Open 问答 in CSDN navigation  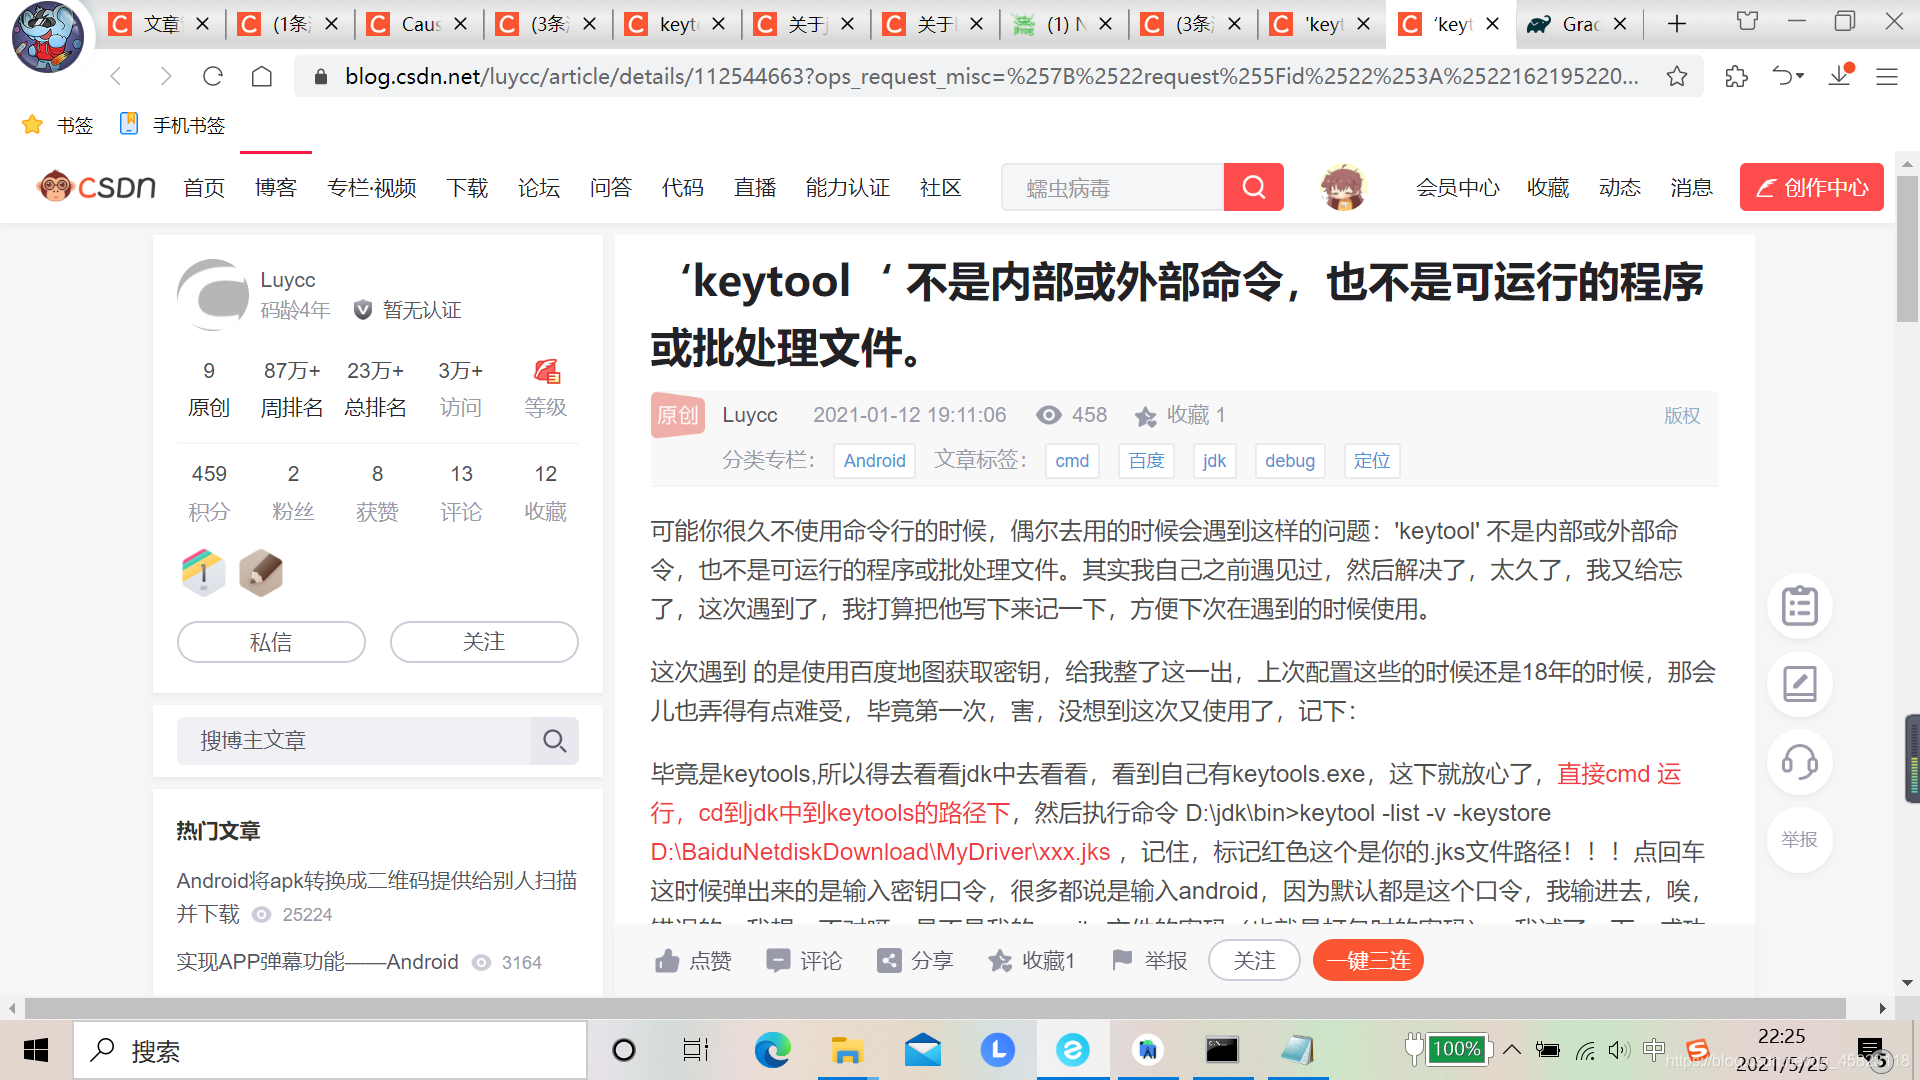pyautogui.click(x=611, y=188)
